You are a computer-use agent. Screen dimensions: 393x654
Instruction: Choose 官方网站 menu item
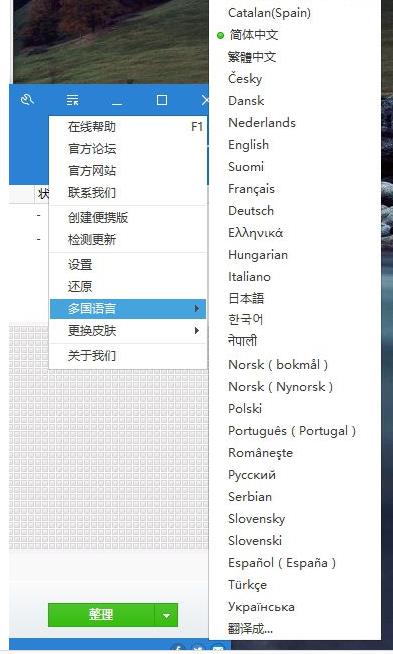(x=128, y=171)
